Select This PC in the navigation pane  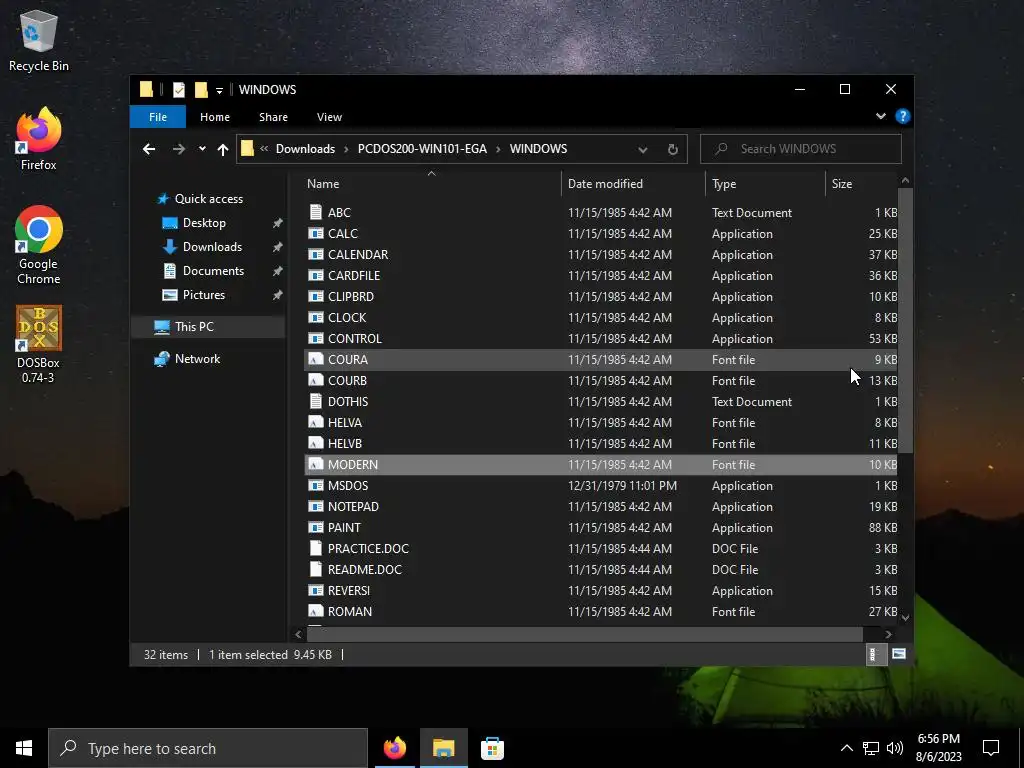[x=208, y=327]
